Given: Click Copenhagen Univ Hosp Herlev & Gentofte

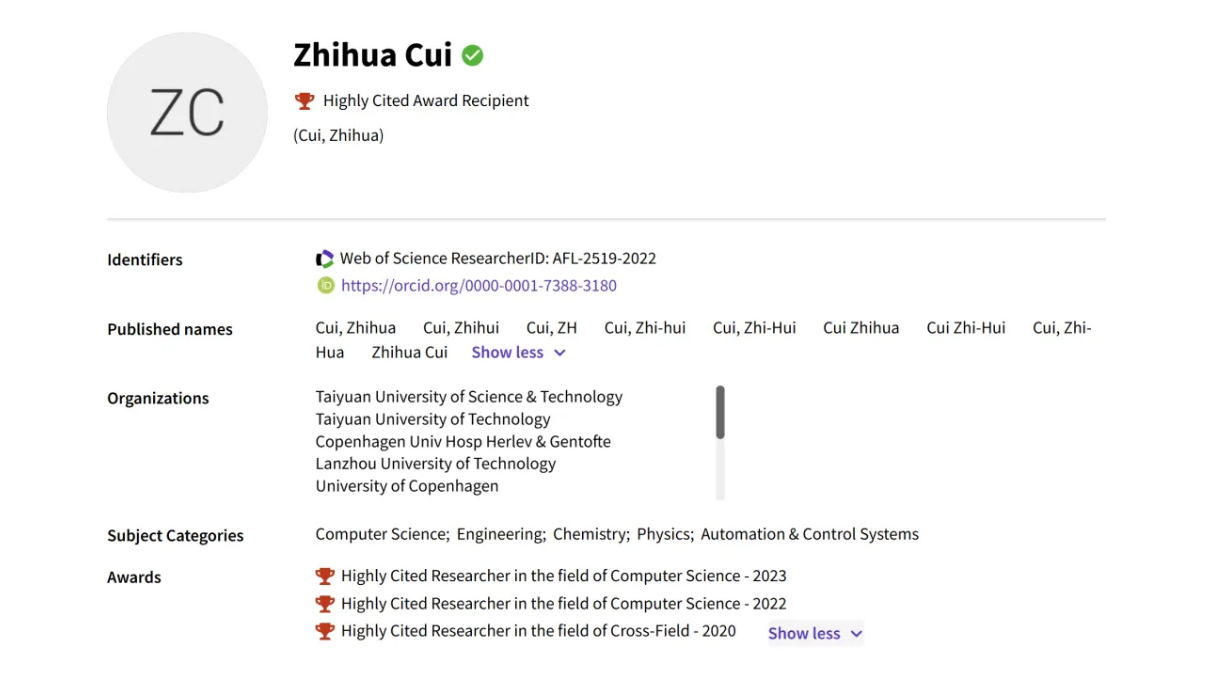Looking at the screenshot, I should click(x=463, y=442).
